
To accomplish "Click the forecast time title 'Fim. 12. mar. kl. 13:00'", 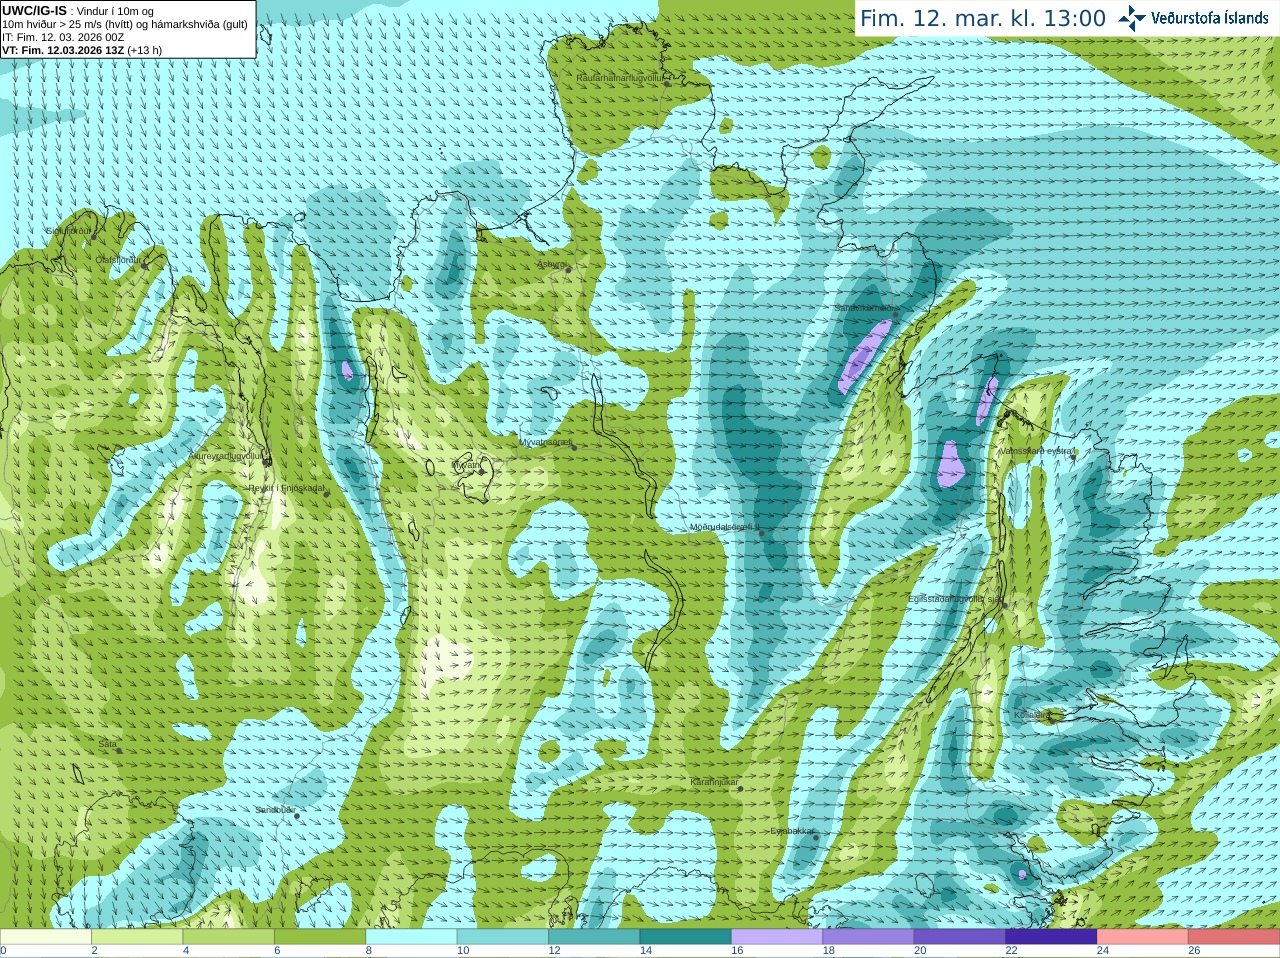I will pyautogui.click(x=983, y=18).
